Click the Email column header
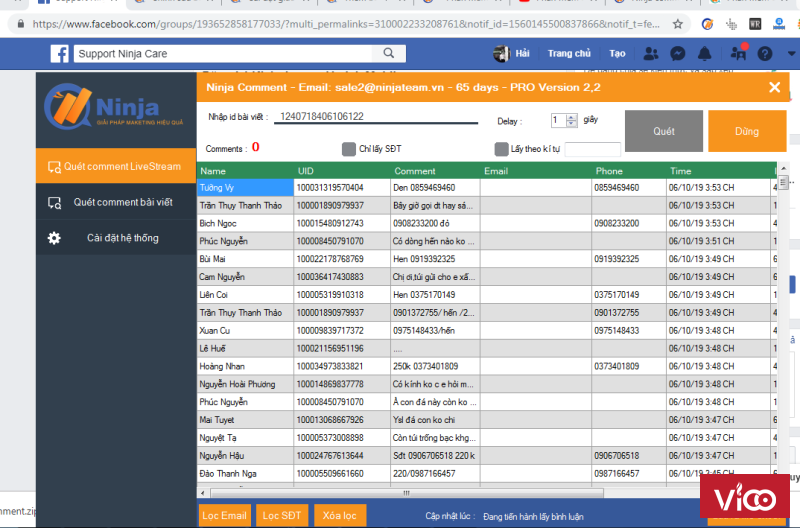Image resolution: width=800 pixels, height=528 pixels. click(x=536, y=171)
